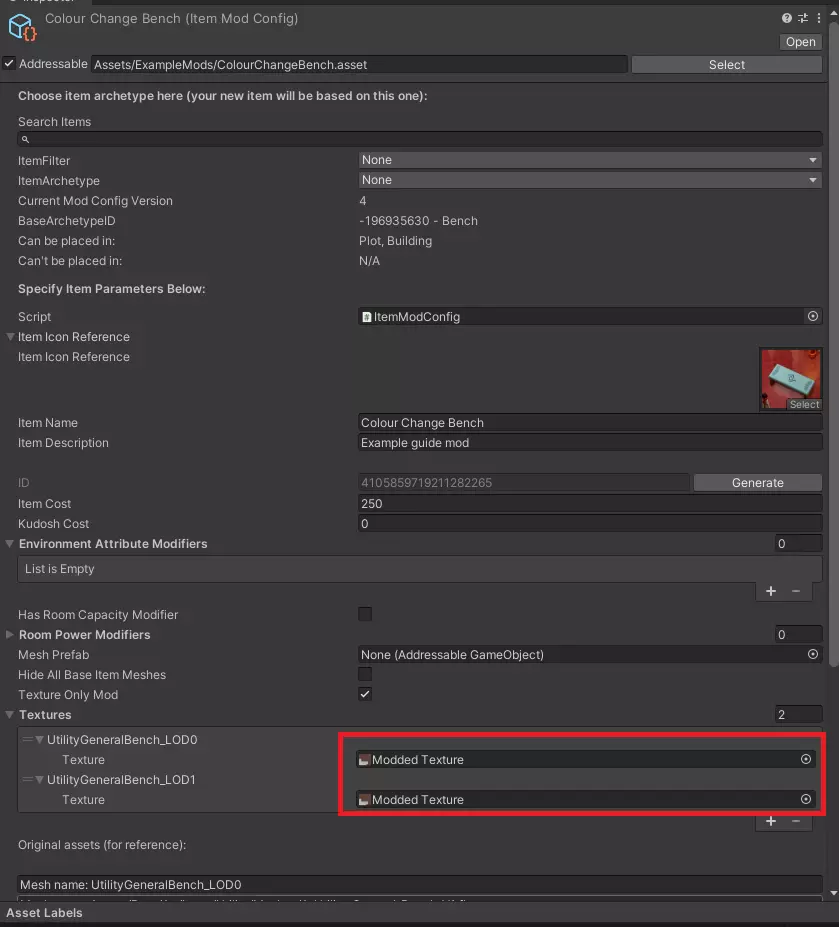Select the item icon thumbnail
This screenshot has width=839, height=927.
click(790, 378)
